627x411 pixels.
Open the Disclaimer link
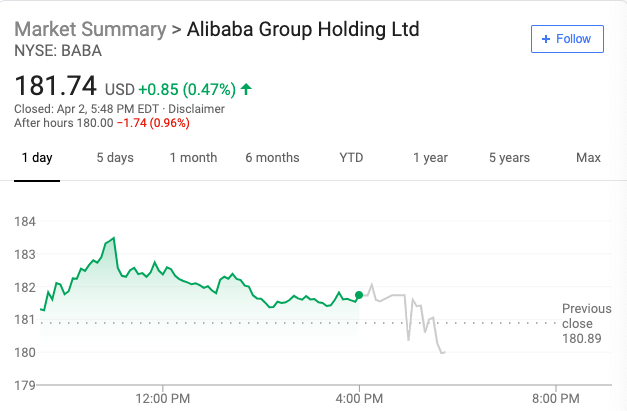point(196,109)
